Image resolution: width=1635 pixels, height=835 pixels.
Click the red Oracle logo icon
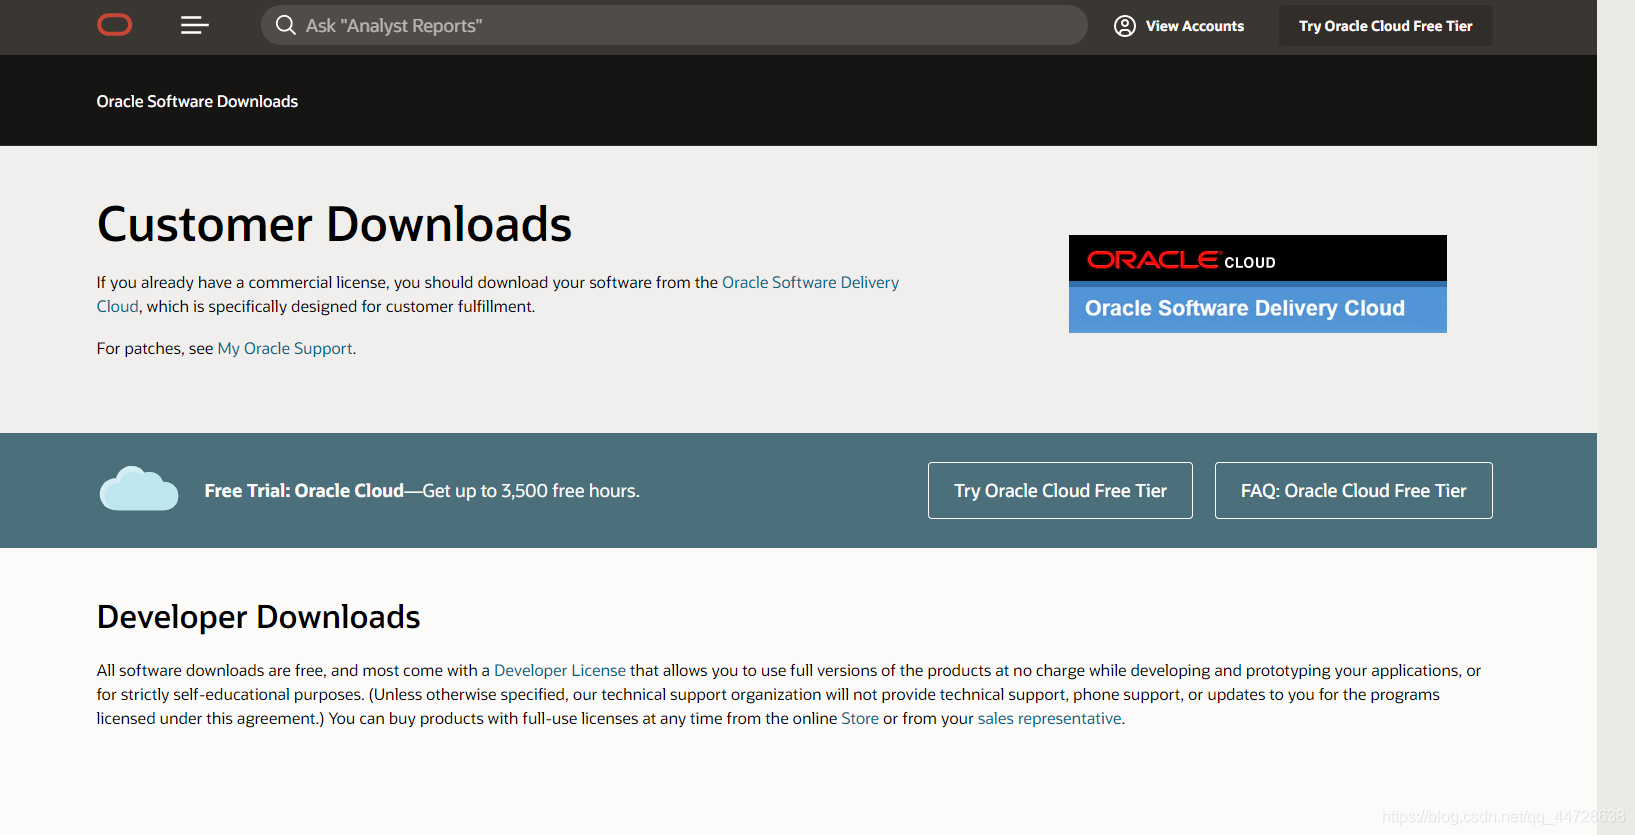coord(115,25)
